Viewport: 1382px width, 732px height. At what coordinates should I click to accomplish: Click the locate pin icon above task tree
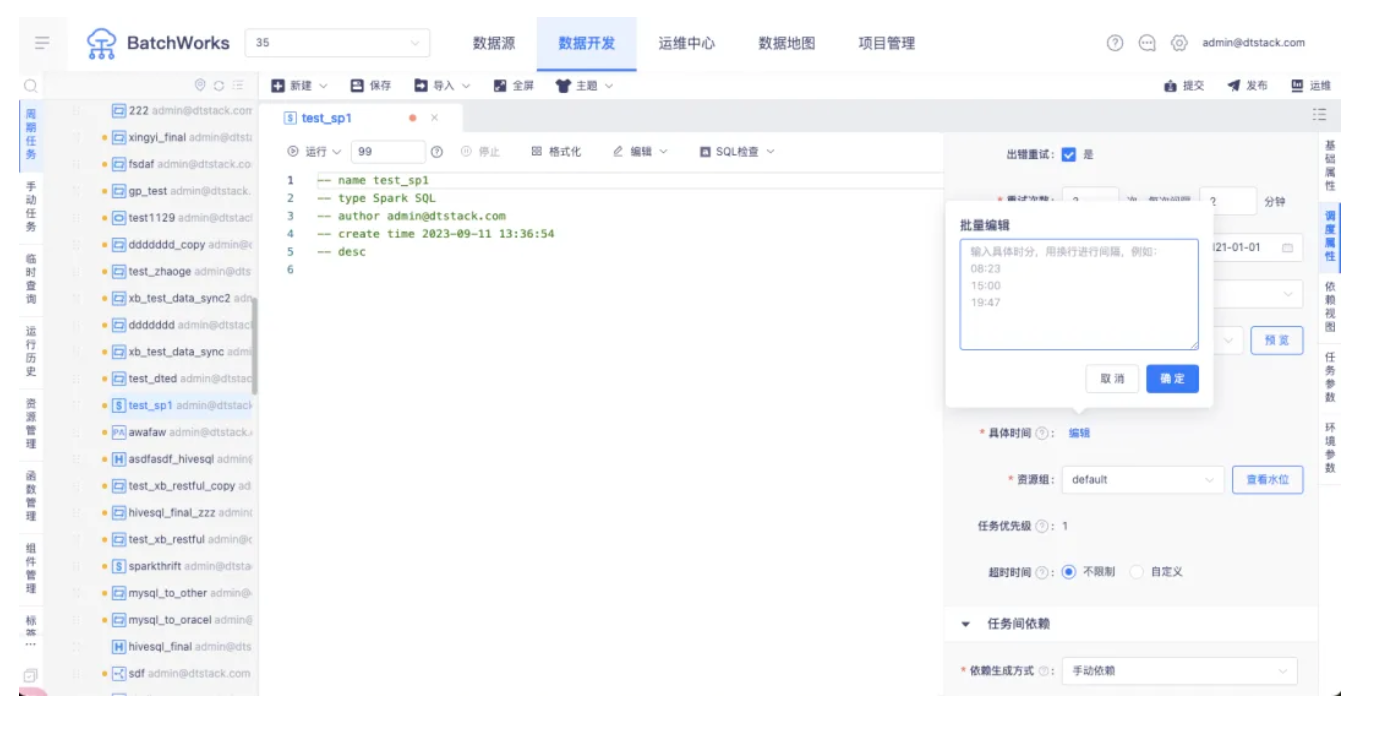pos(200,86)
